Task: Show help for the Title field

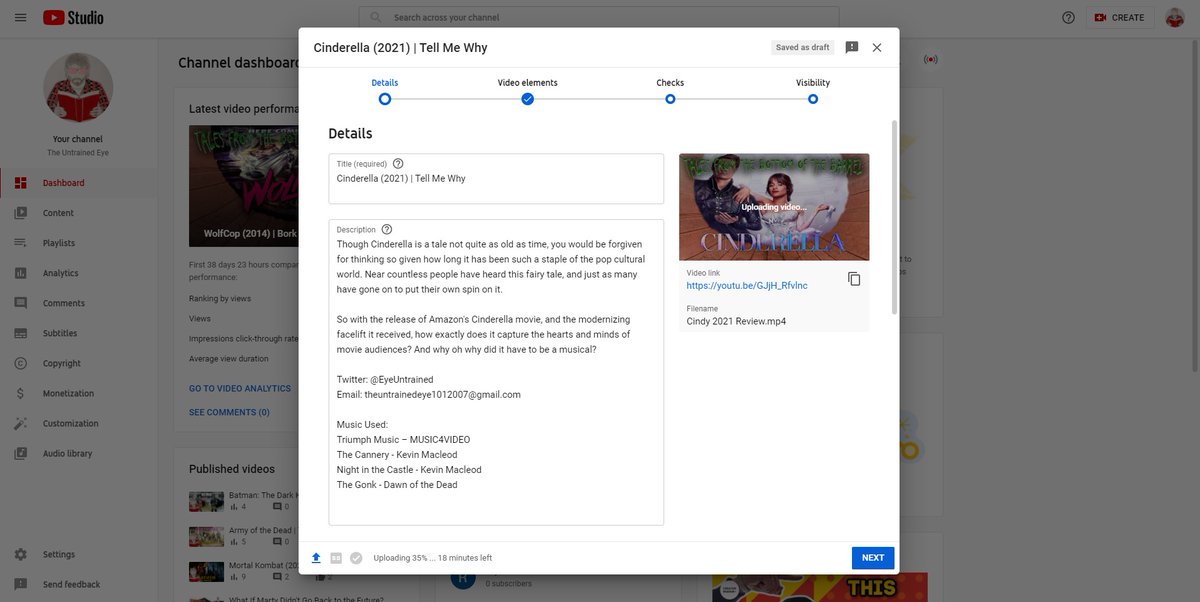Action: pos(398,164)
